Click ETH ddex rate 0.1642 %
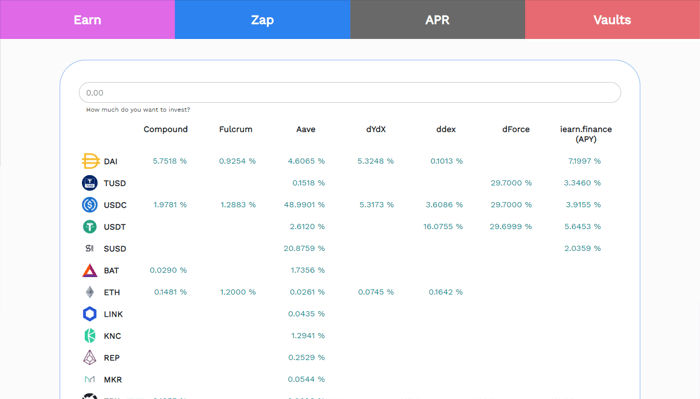Screen dimensions: 700x399 click(x=446, y=292)
